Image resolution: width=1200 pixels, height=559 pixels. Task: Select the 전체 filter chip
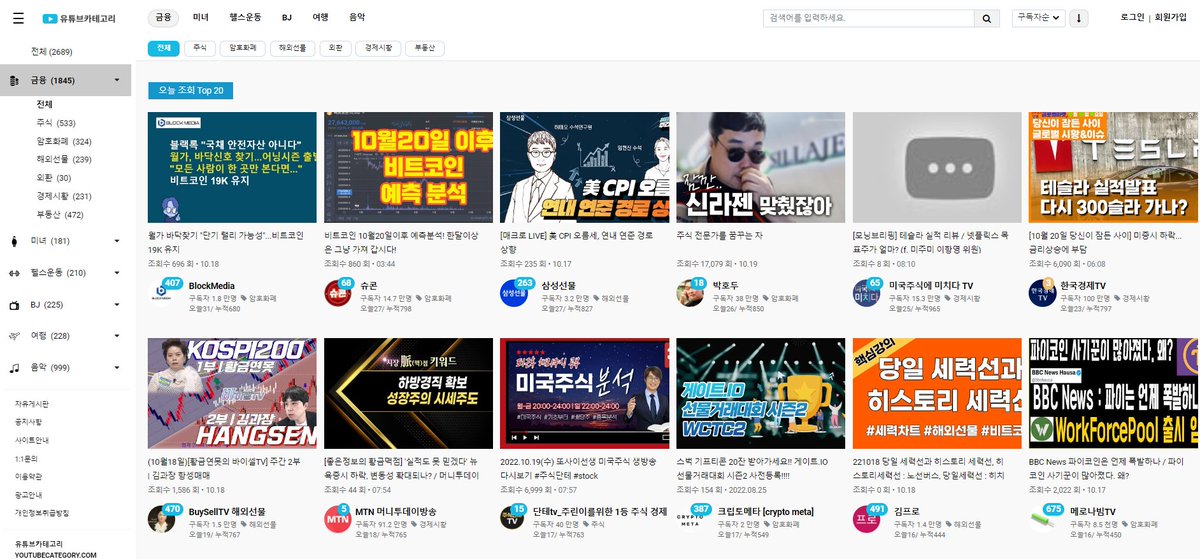[164, 48]
